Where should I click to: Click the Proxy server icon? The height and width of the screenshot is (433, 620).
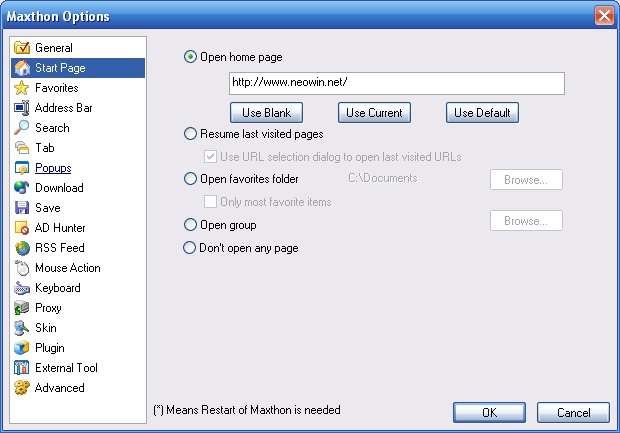coord(22,308)
